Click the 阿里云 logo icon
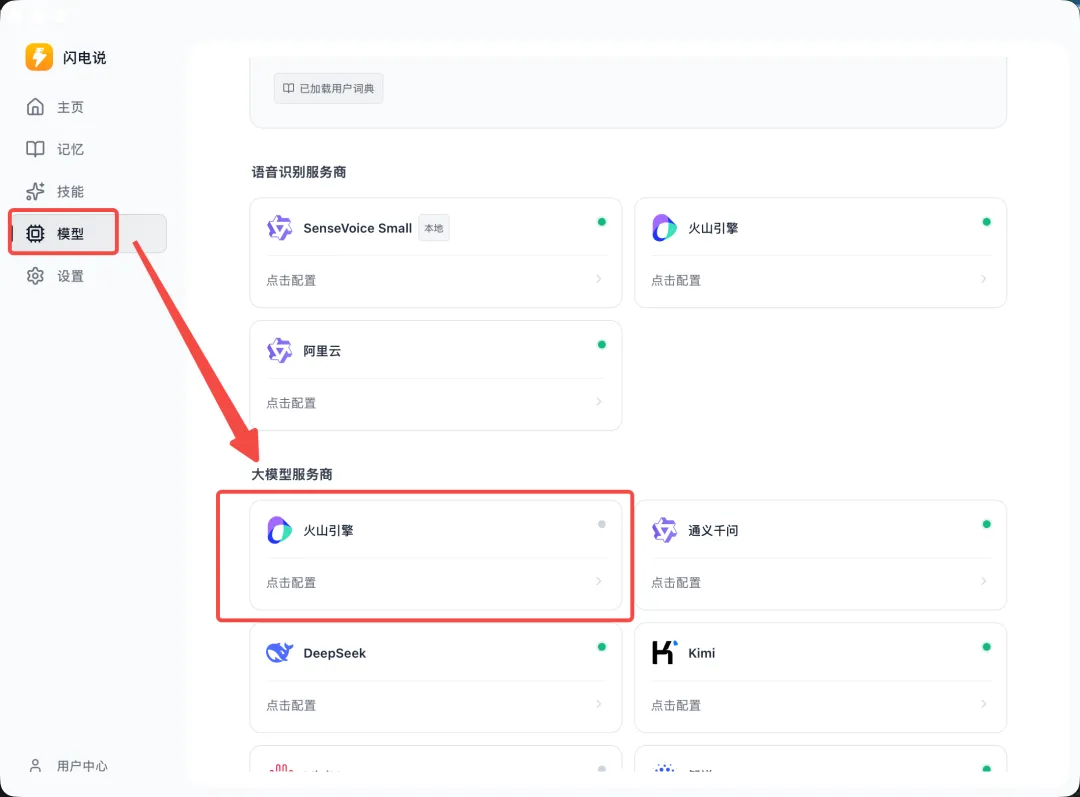Screen dimensions: 1080x797 click(x=280, y=351)
